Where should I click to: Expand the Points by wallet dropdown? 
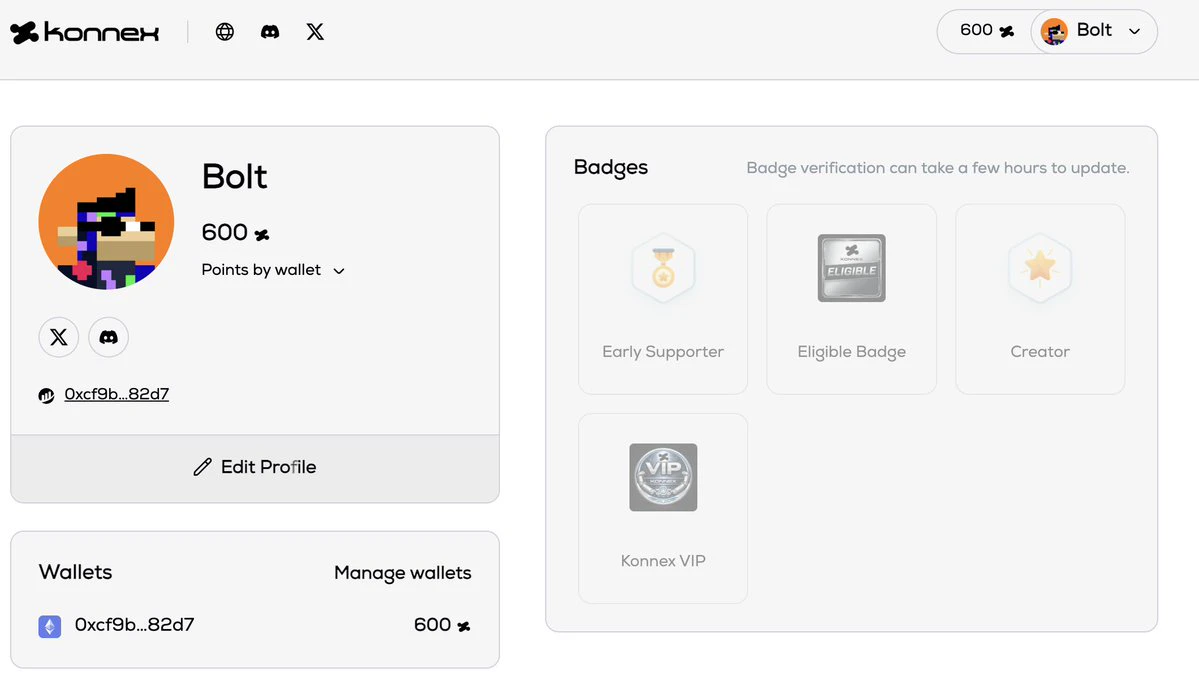(273, 270)
